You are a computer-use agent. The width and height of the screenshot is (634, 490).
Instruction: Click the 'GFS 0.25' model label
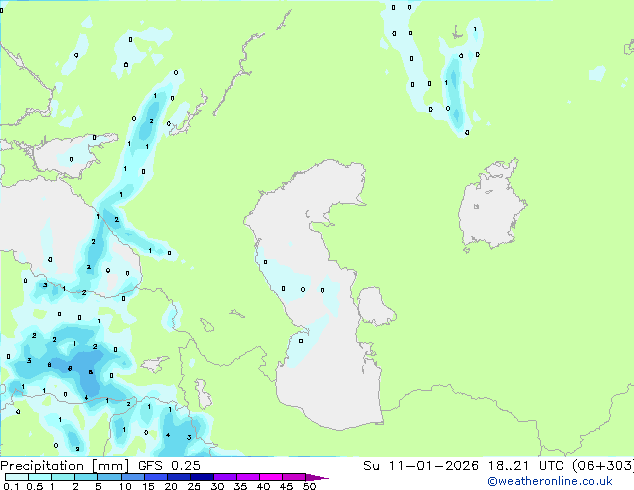point(169,466)
